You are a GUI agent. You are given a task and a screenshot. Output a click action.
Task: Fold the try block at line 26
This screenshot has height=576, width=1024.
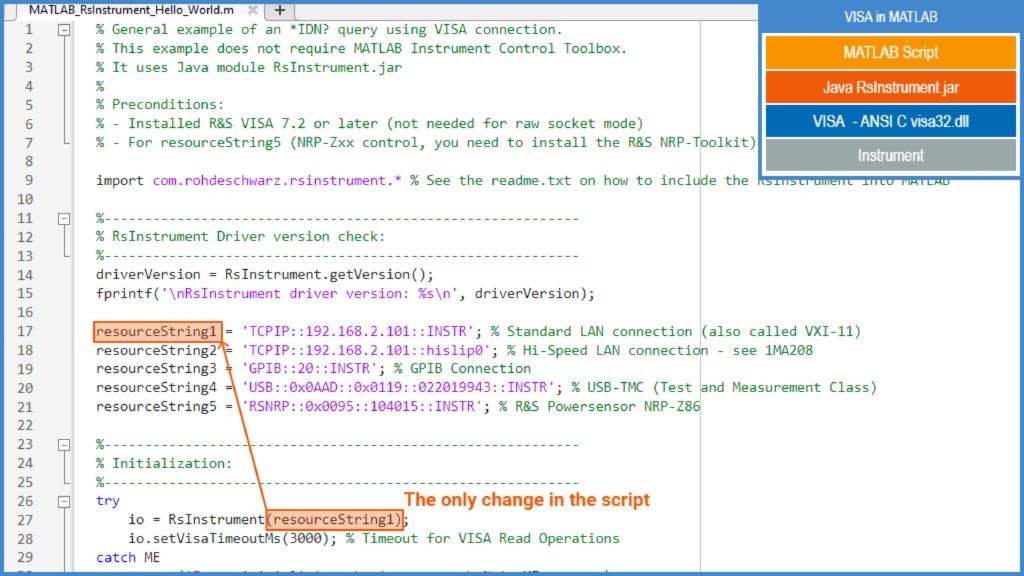[x=65, y=501]
